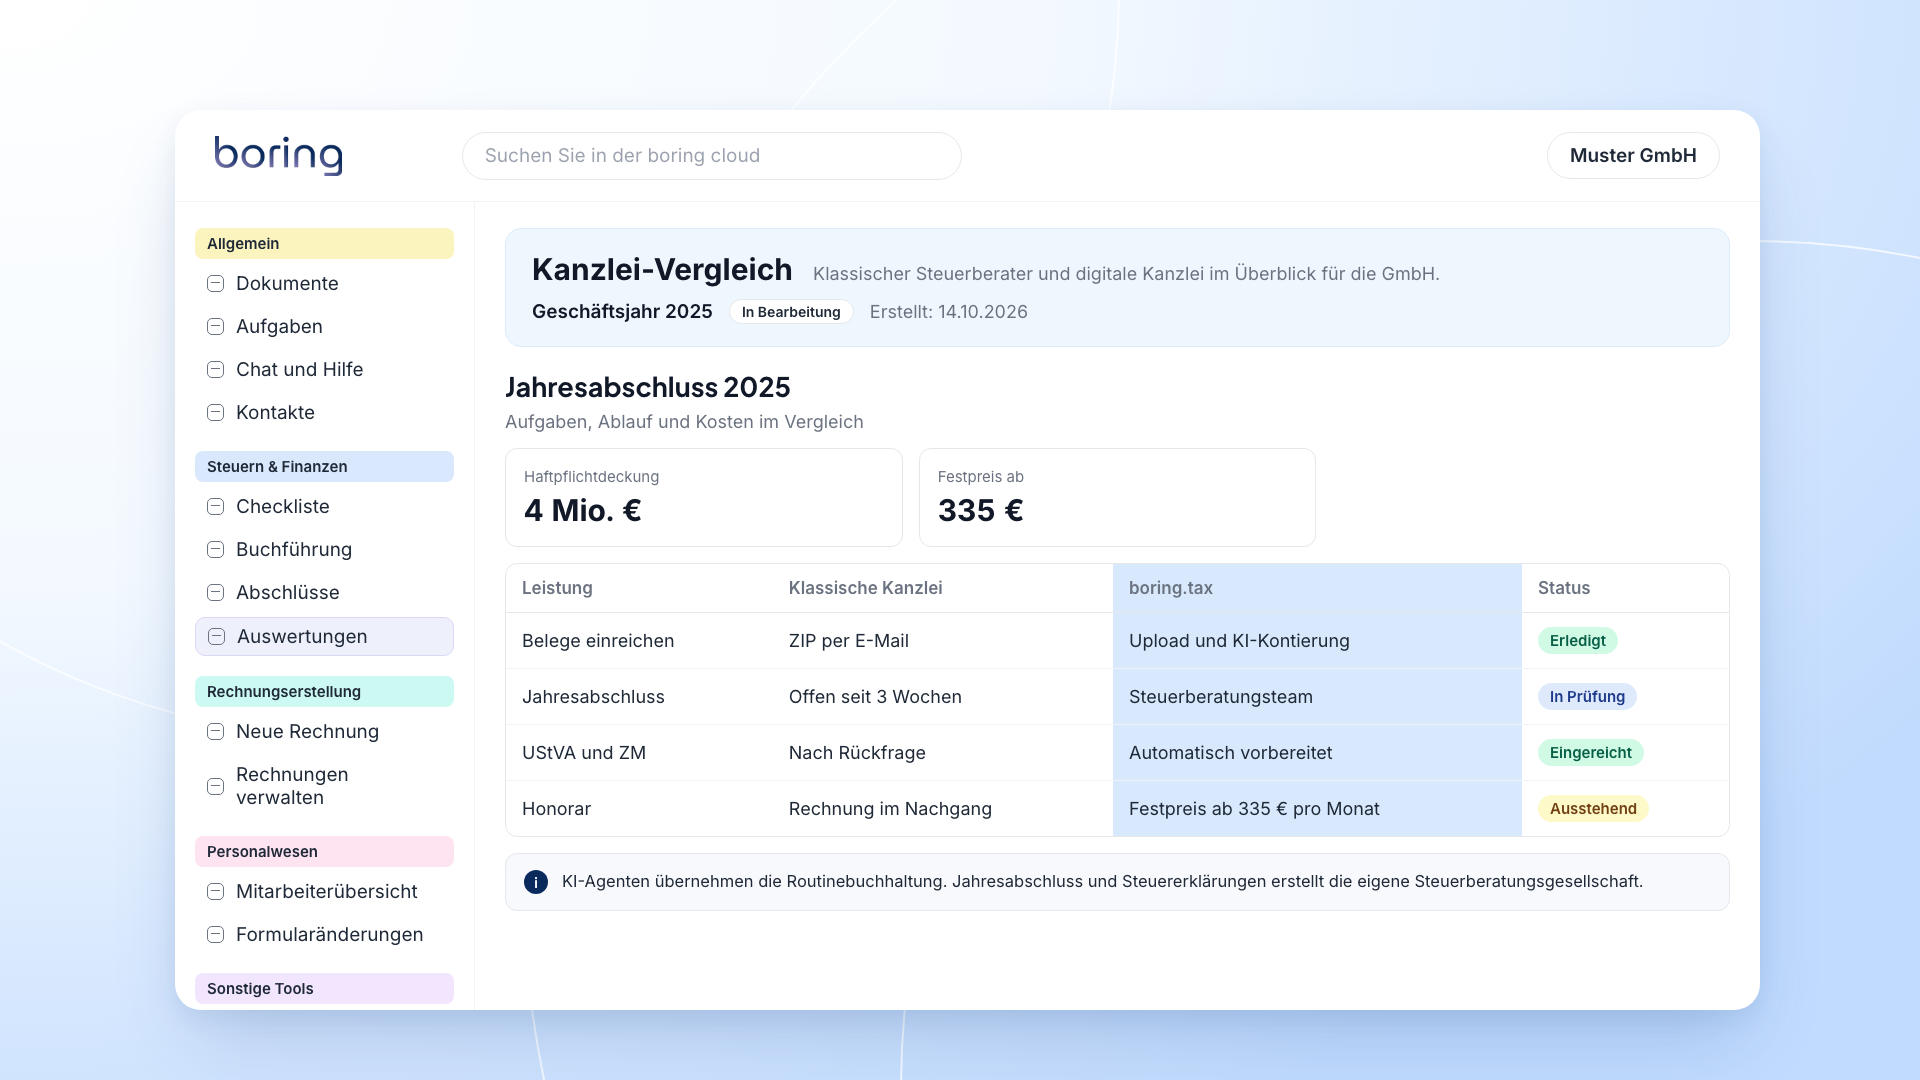Click the Klassische Kanzlei column header
This screenshot has height=1080, width=1920.
[942, 588]
